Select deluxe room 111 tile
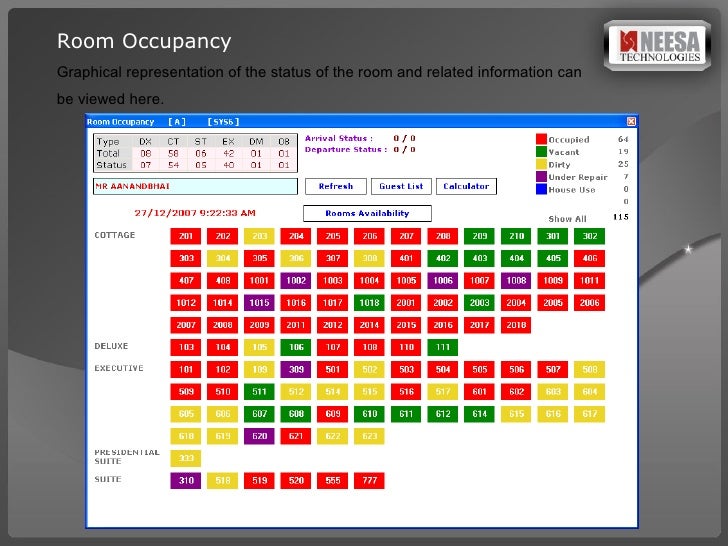The height and width of the screenshot is (546, 728). 443,347
